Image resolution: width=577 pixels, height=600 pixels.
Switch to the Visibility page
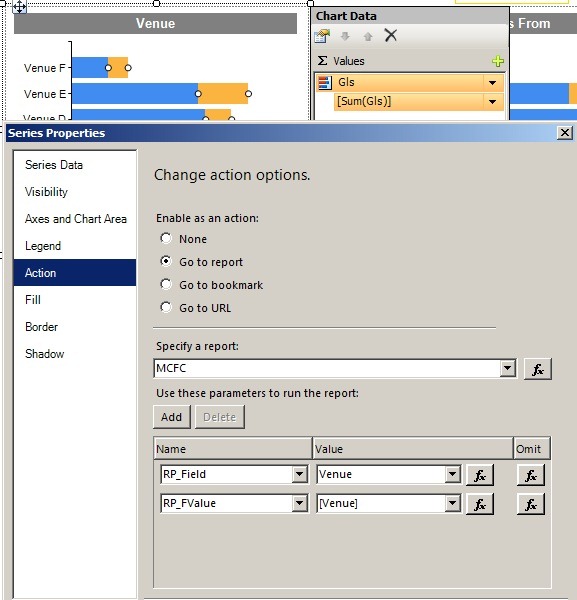(x=75, y=192)
